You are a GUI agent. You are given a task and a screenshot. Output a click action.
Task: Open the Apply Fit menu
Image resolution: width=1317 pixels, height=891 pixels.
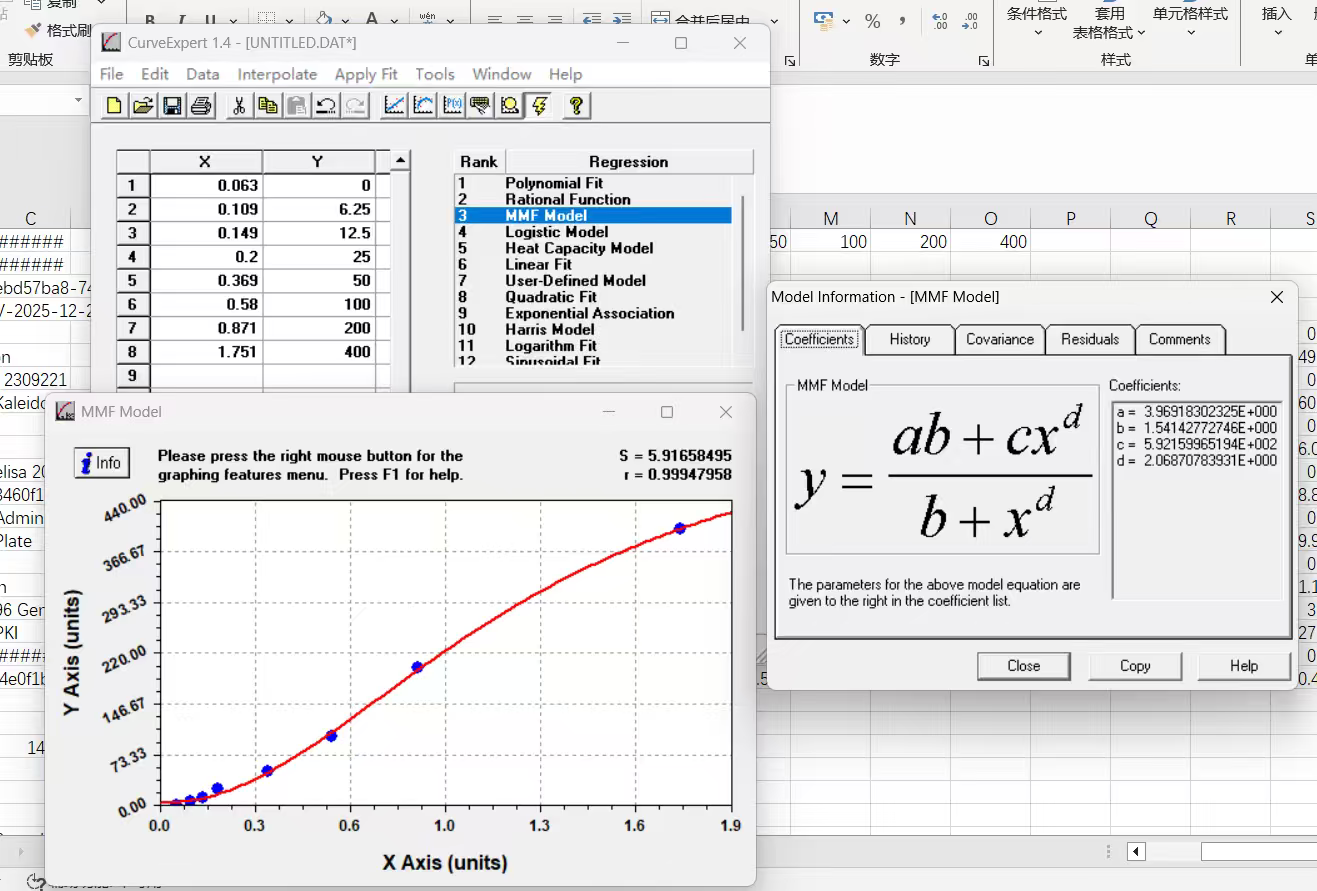(x=366, y=74)
